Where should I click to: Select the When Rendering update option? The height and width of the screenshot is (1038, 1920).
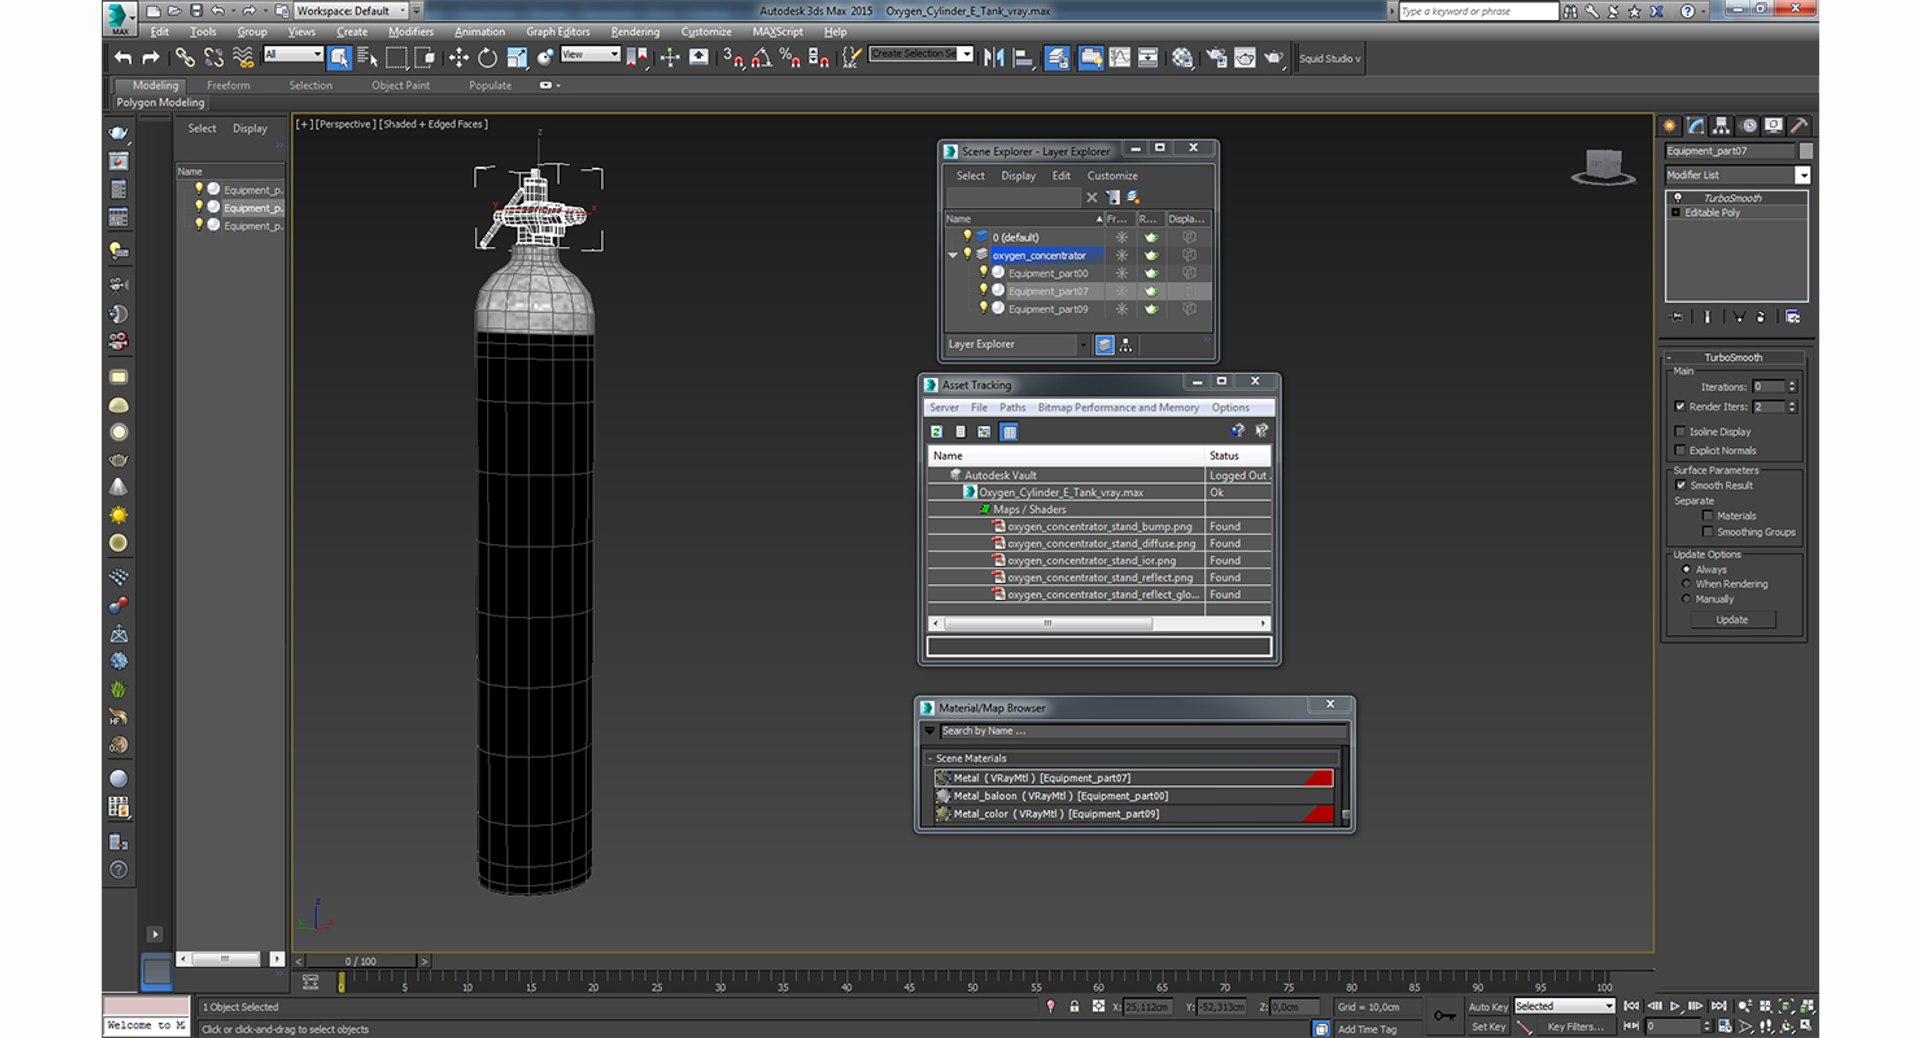point(1687,584)
